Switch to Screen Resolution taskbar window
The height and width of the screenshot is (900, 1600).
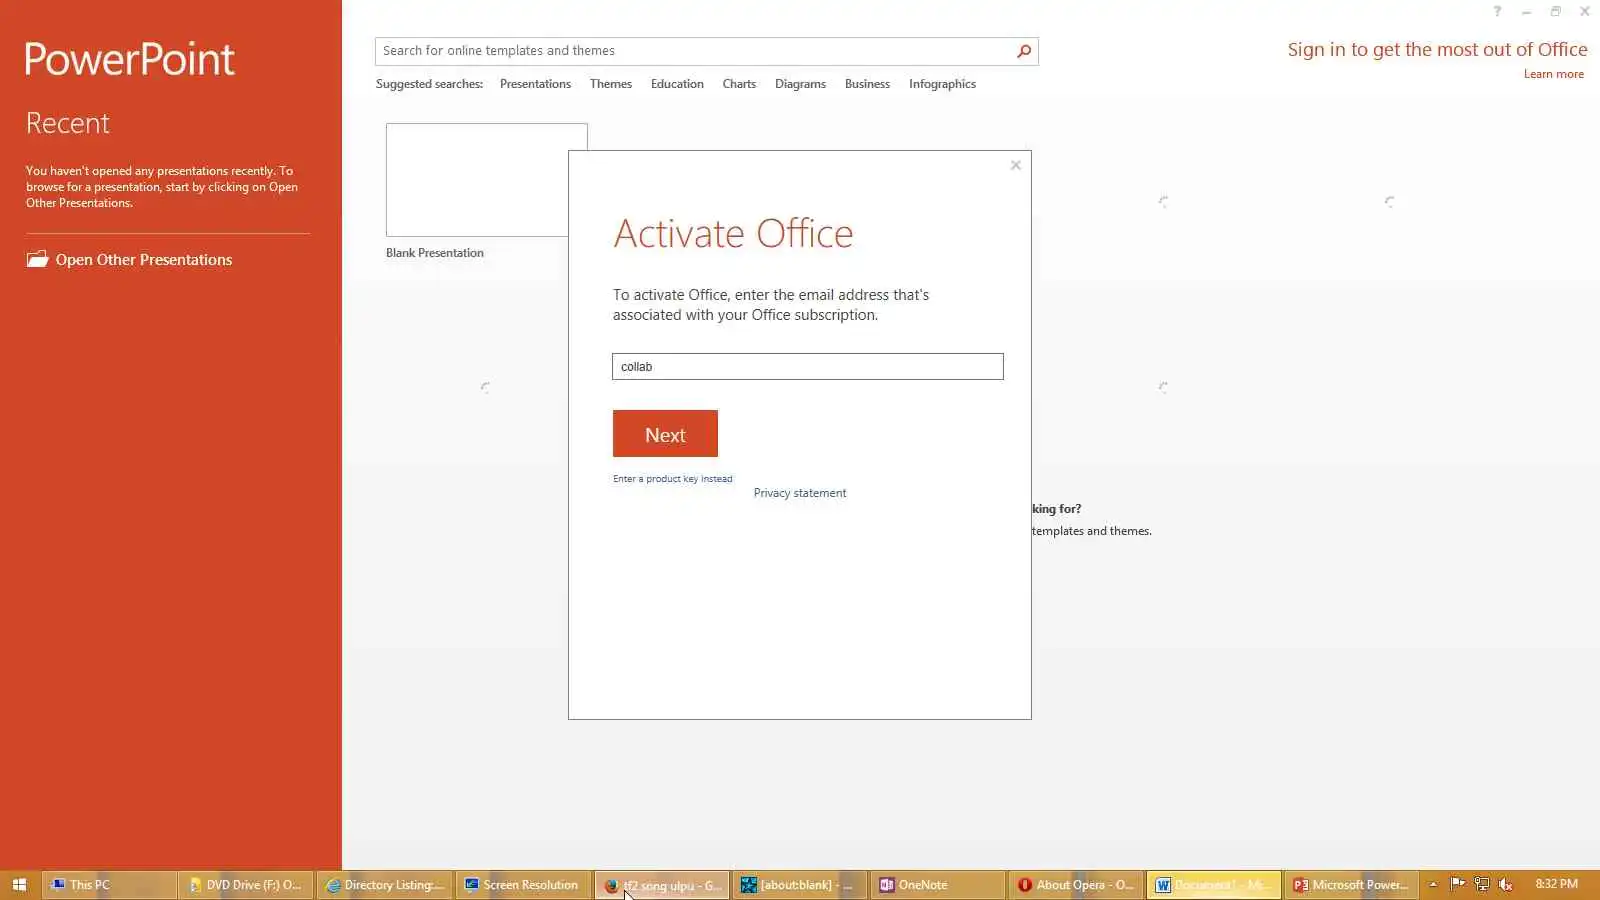click(524, 885)
